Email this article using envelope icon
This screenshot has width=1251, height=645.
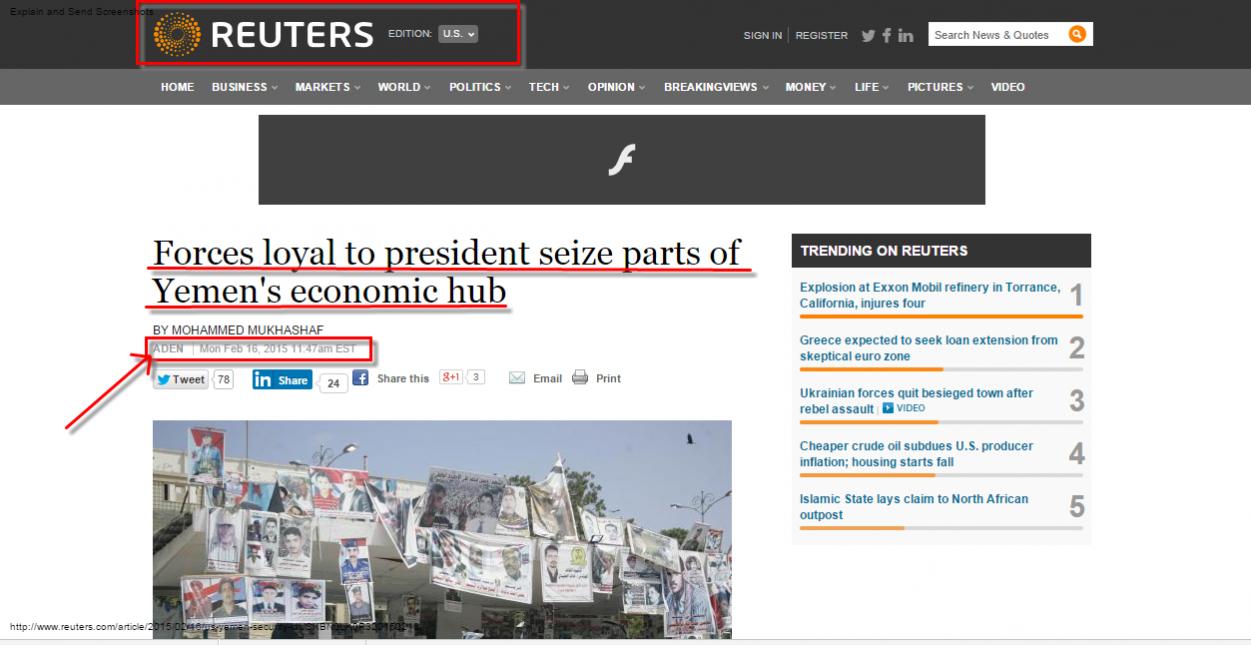[x=535, y=378]
